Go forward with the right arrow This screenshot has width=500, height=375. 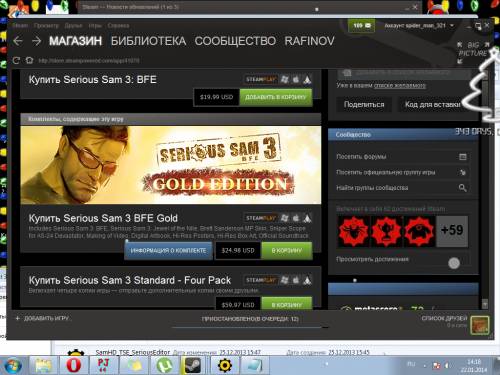(x=36, y=41)
